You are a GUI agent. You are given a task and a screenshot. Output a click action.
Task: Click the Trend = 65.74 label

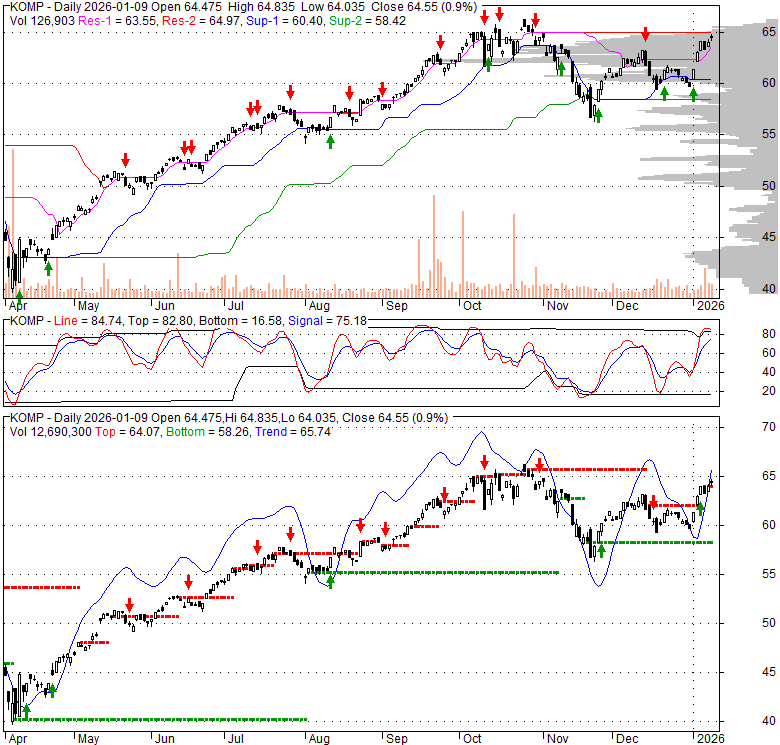click(x=293, y=432)
